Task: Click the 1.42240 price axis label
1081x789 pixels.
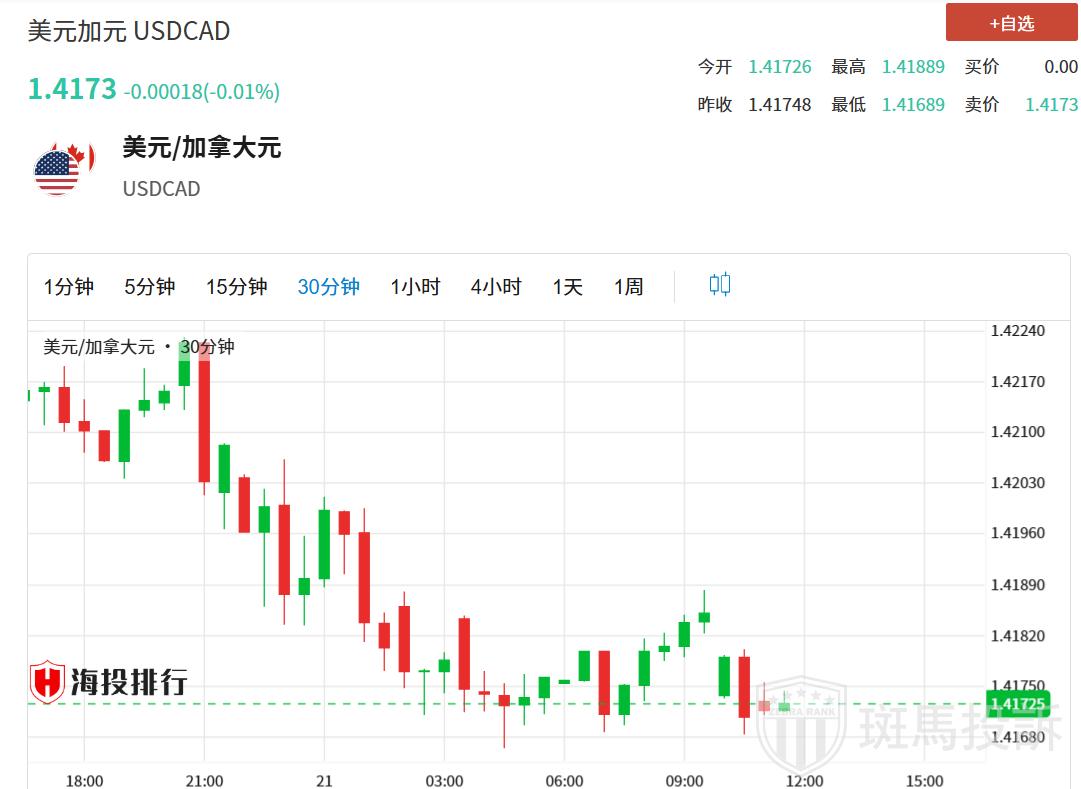Action: coord(1016,331)
